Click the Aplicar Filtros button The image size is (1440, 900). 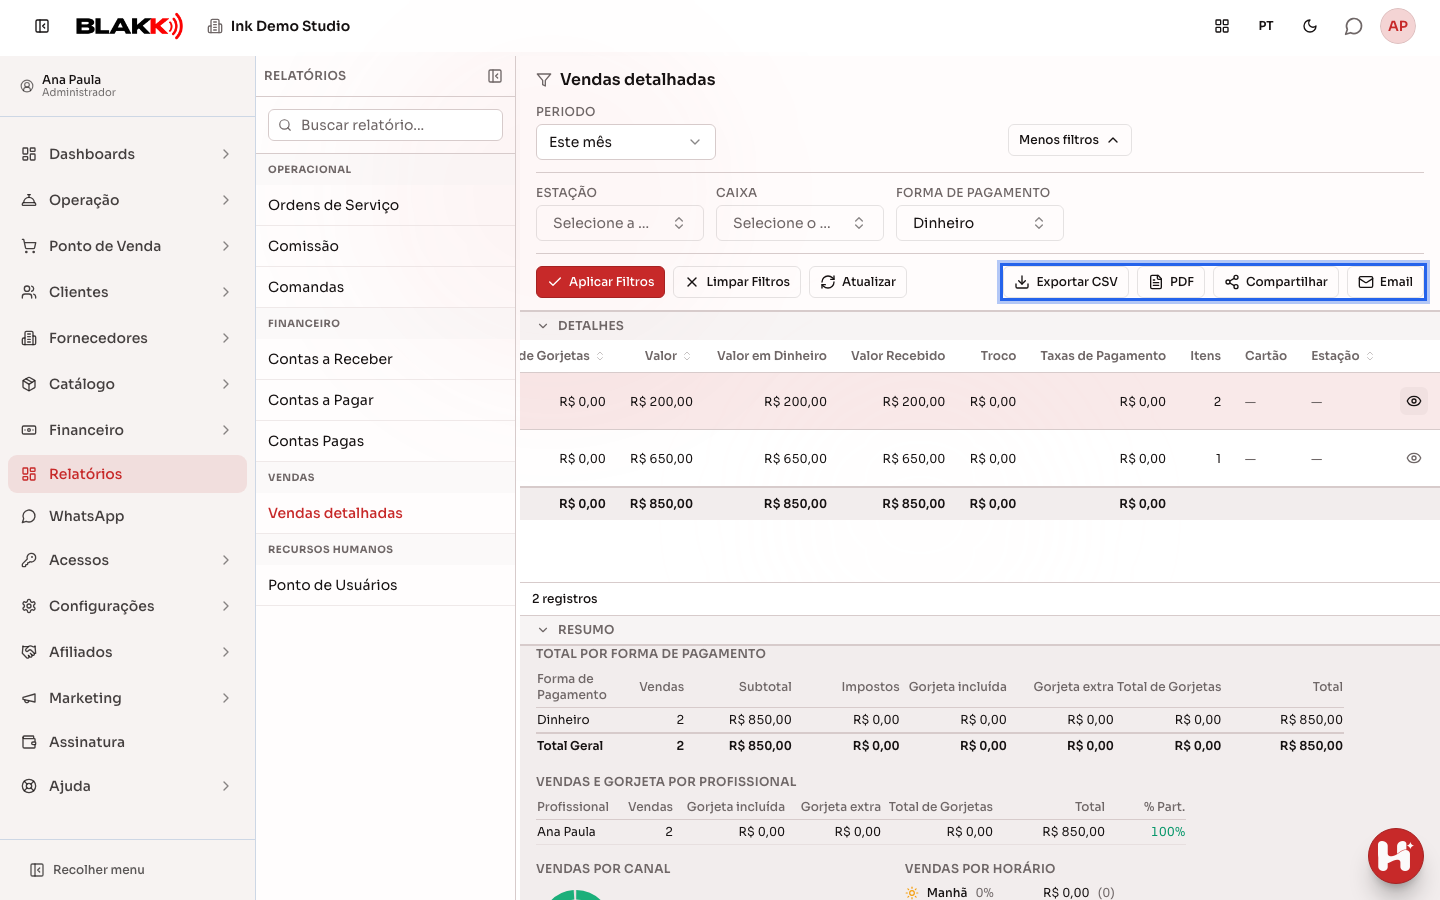(x=601, y=282)
